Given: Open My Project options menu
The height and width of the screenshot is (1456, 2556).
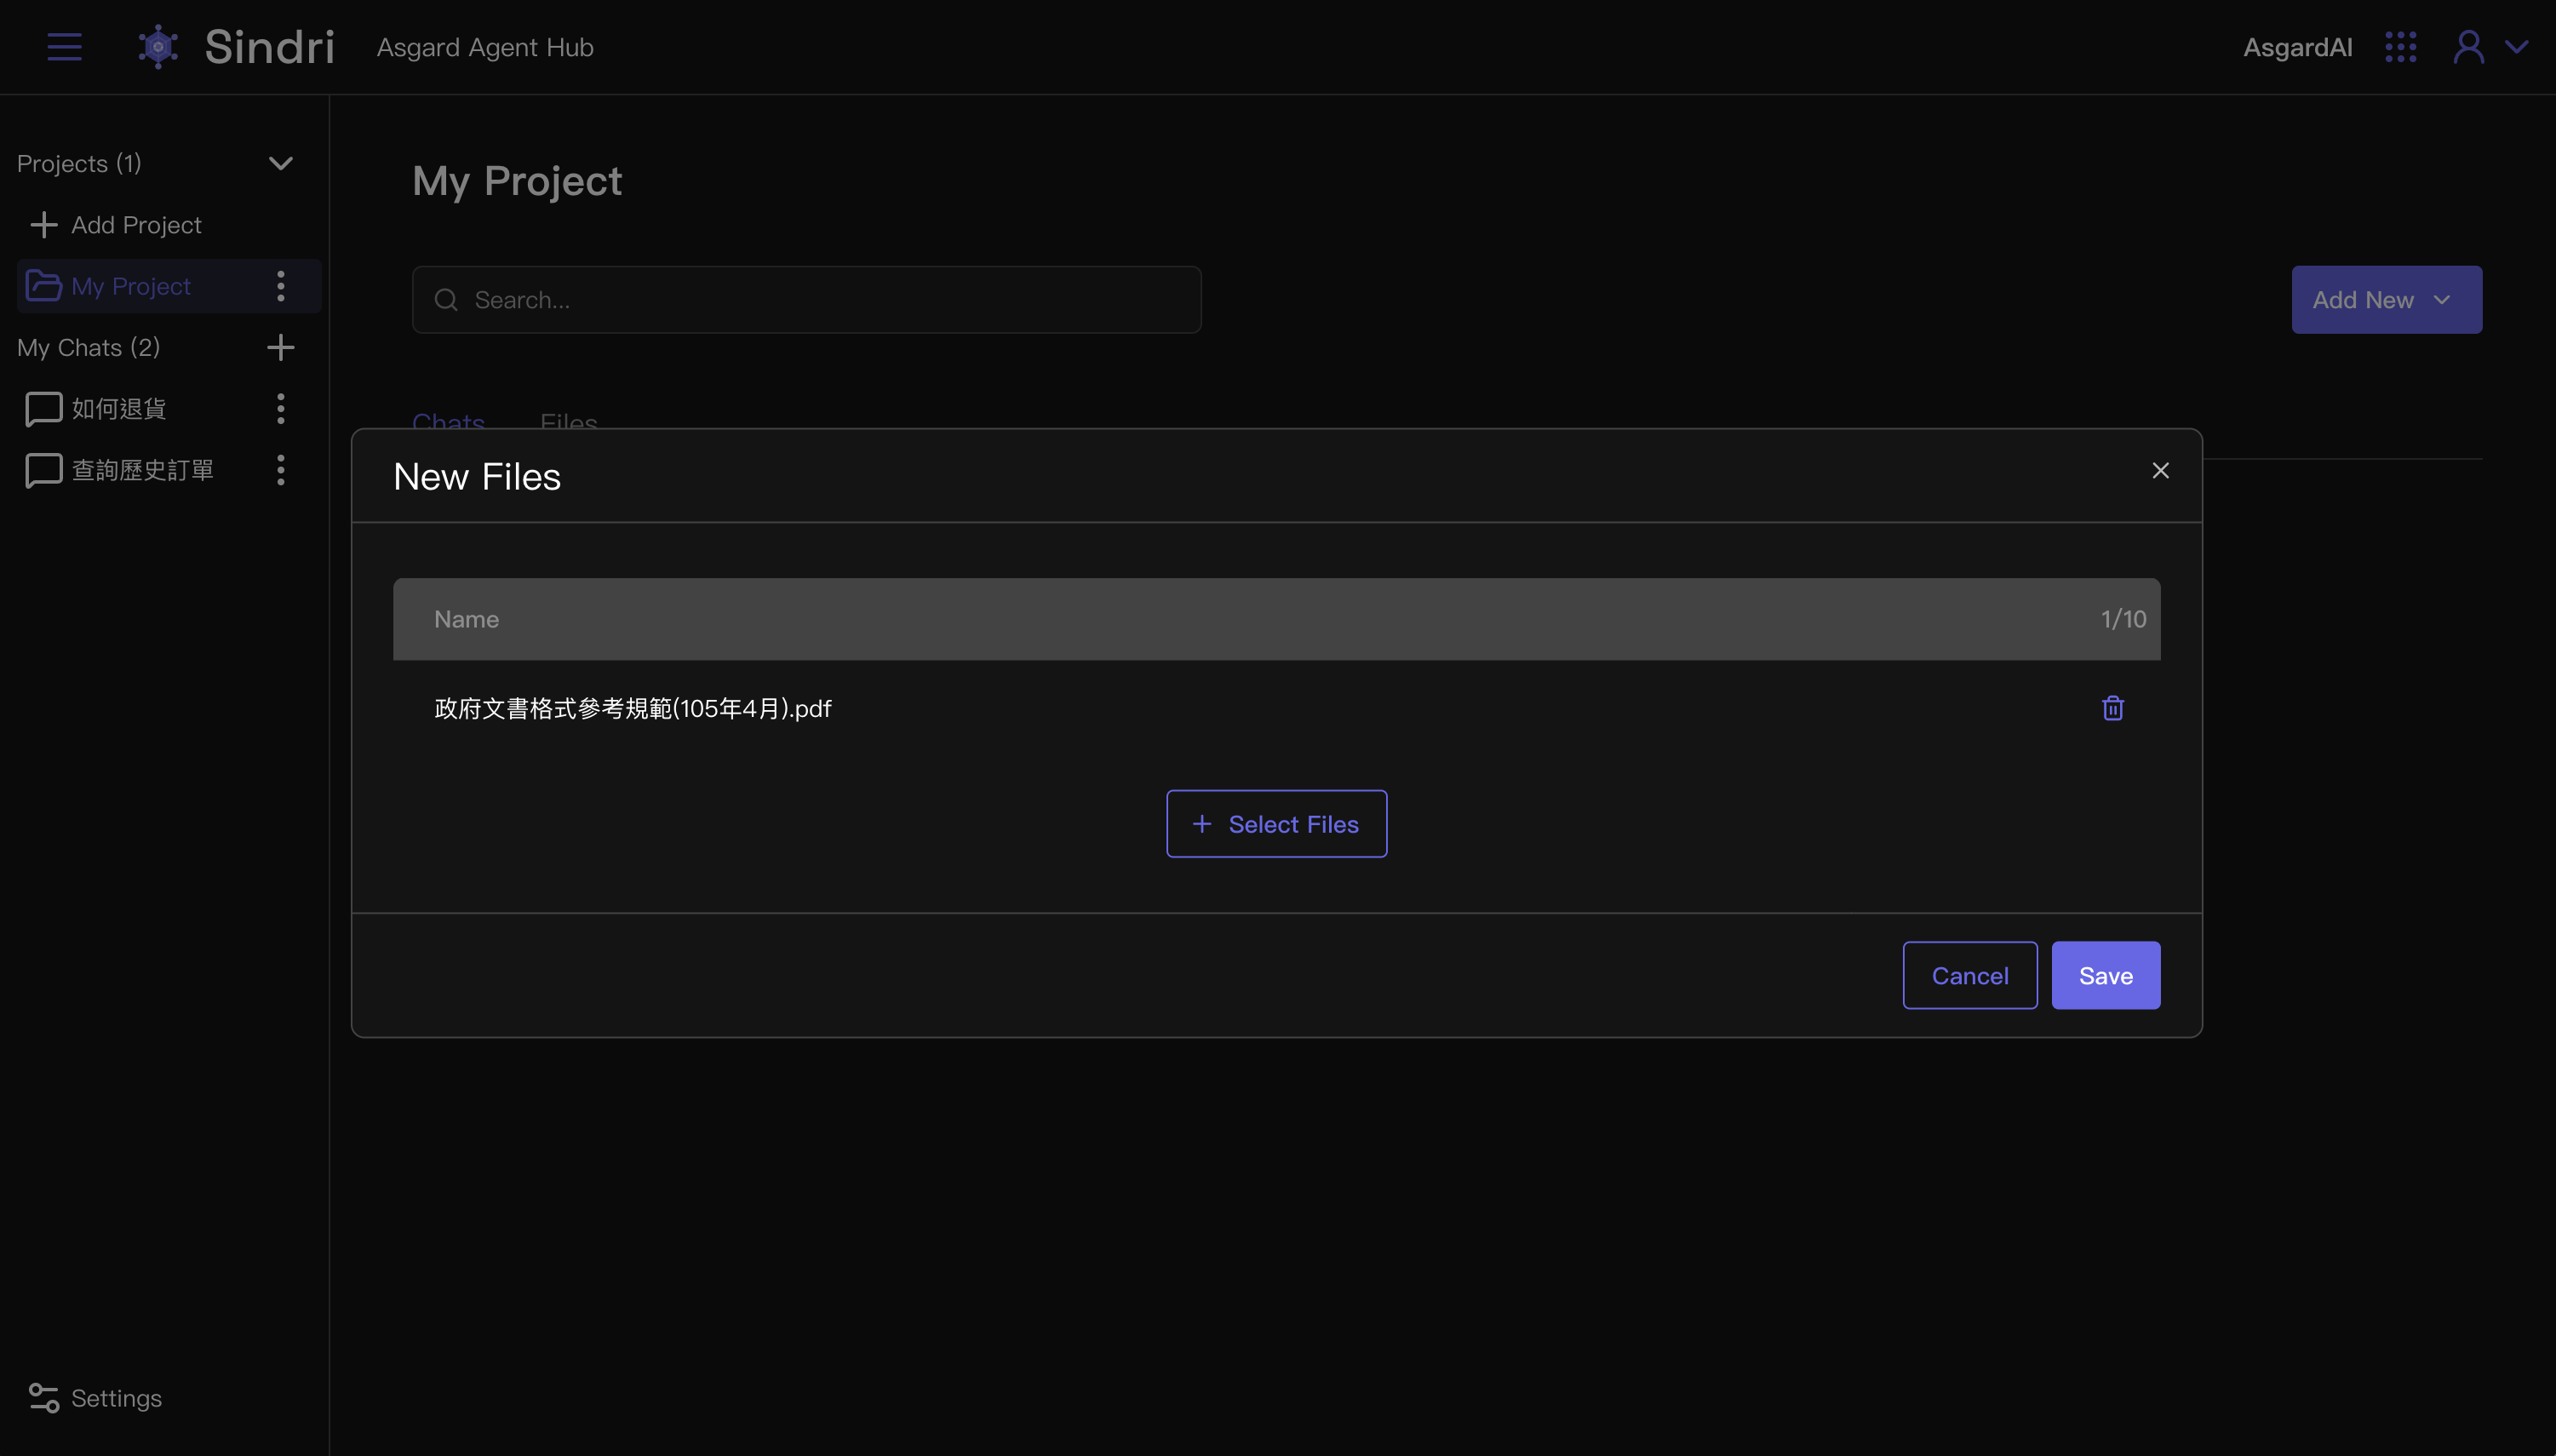Looking at the screenshot, I should [x=281, y=286].
